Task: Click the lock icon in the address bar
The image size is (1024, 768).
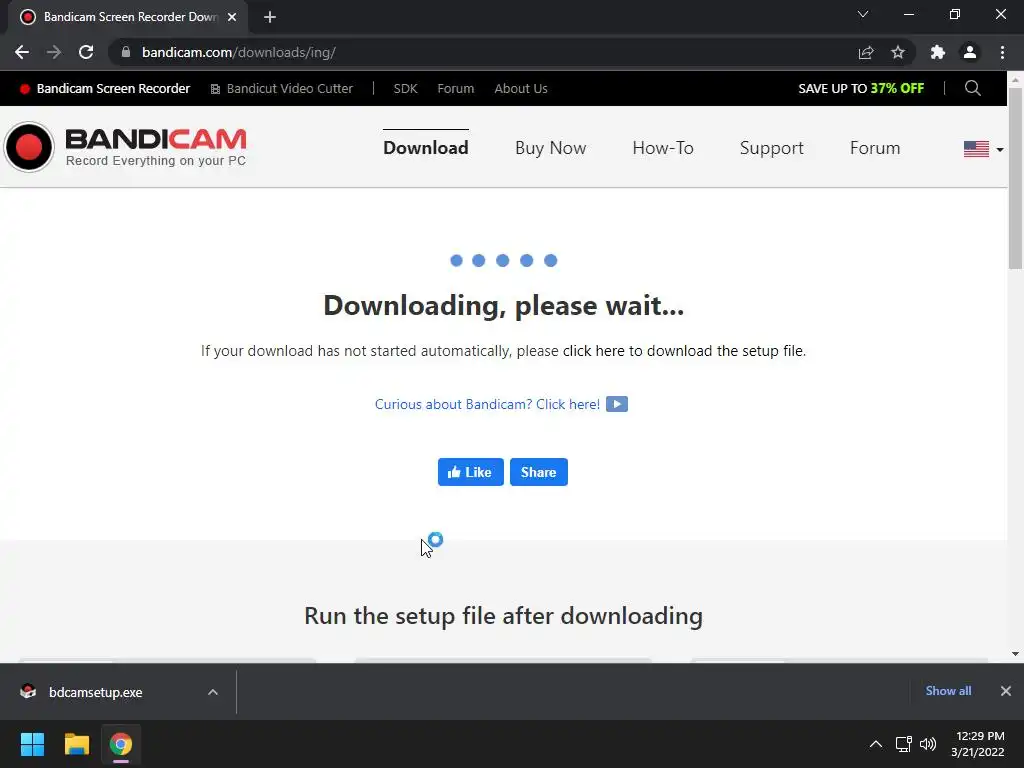Action: 125,52
